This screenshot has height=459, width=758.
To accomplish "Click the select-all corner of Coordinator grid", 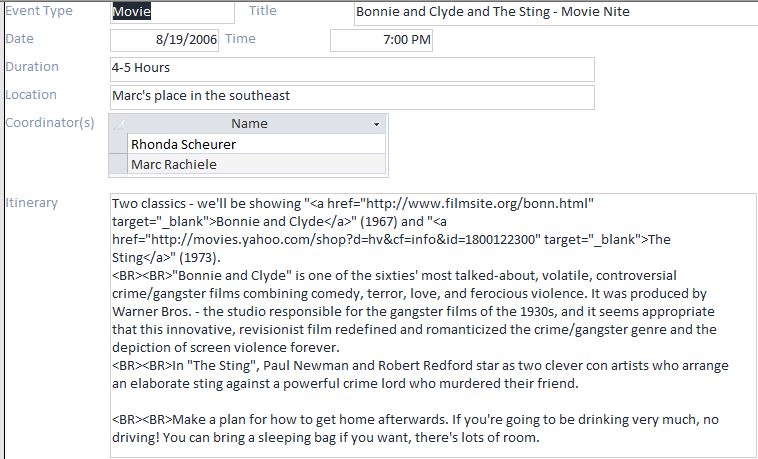I will (117, 124).
